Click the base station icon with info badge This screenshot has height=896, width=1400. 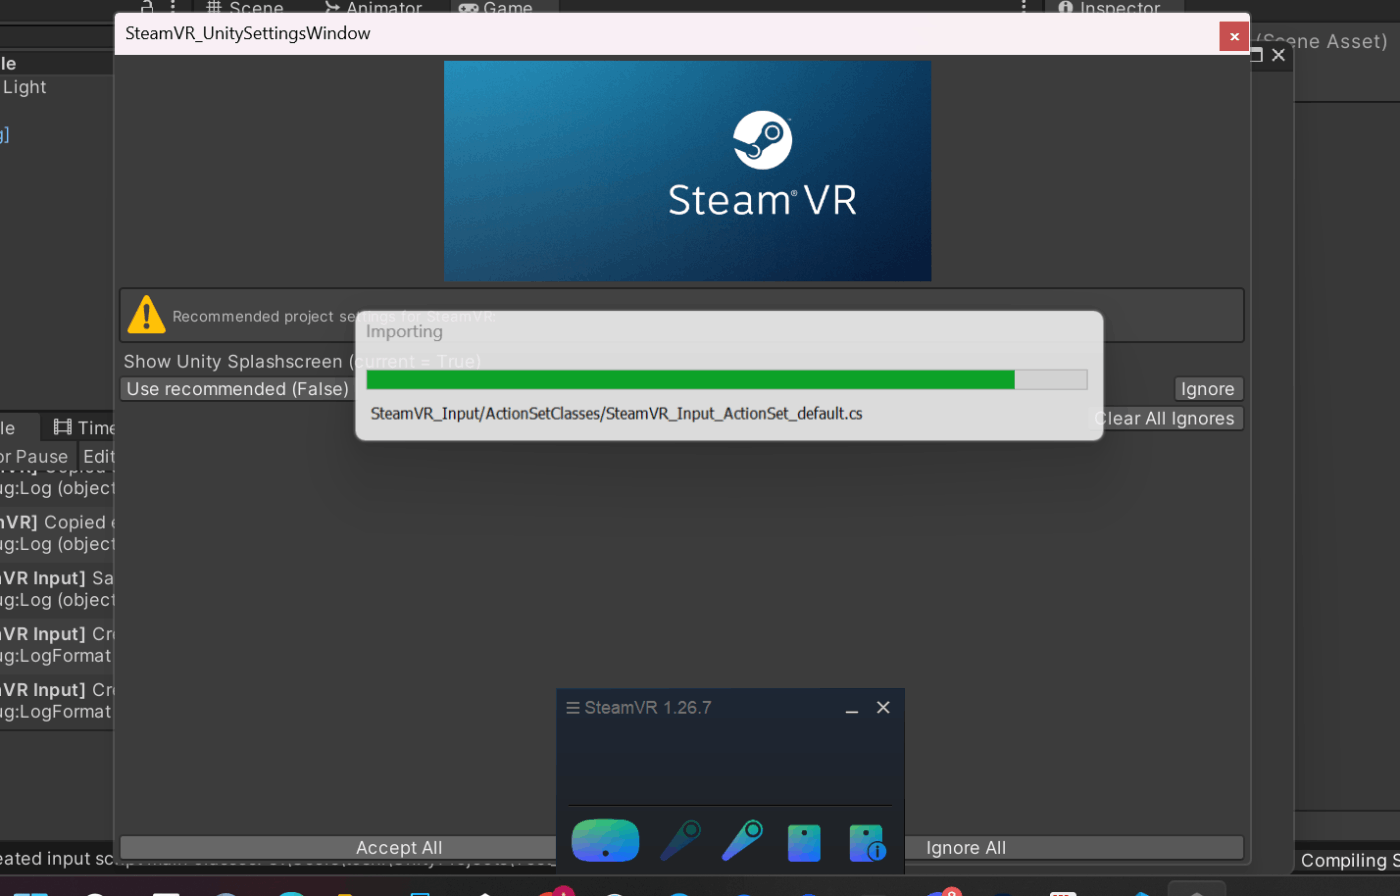tap(867, 843)
